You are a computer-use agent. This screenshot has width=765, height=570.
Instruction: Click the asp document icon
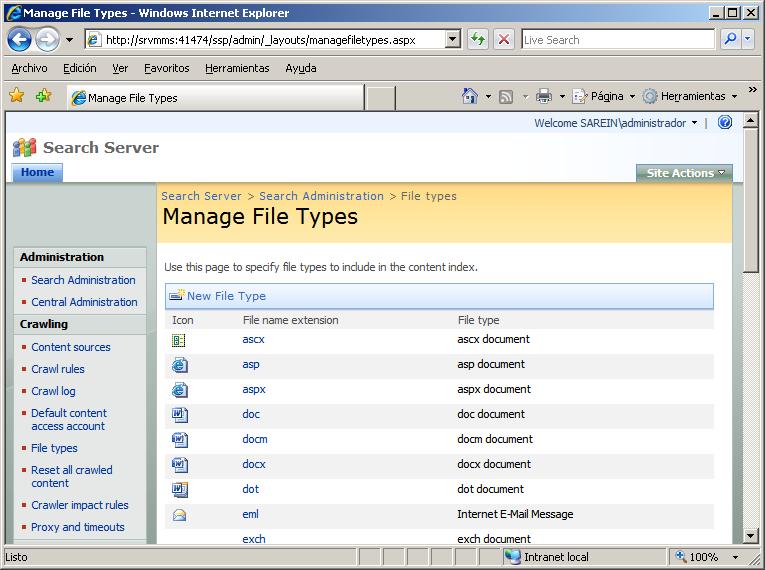click(x=180, y=365)
